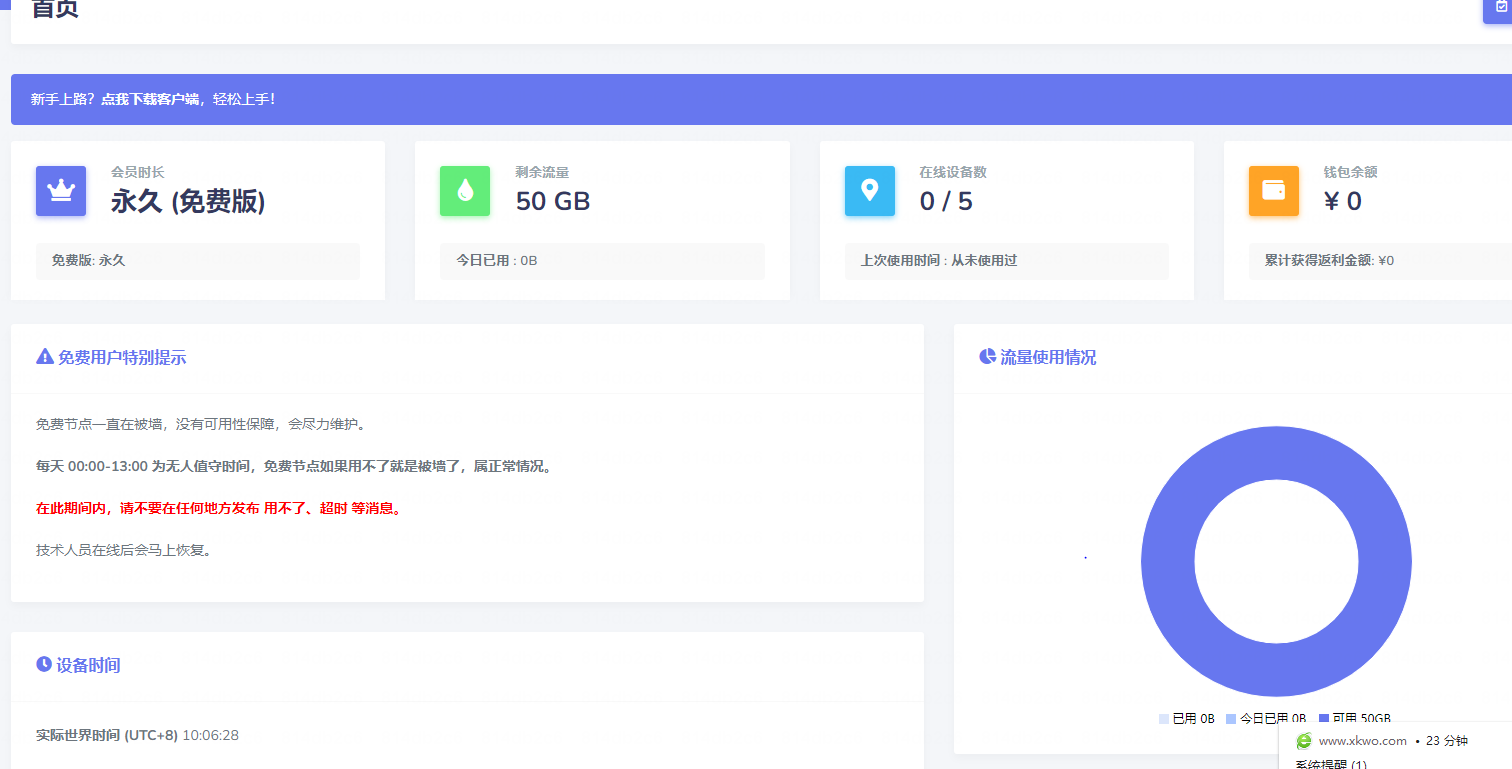Click the crown membership icon
The width and height of the screenshot is (1512, 769).
[61, 191]
